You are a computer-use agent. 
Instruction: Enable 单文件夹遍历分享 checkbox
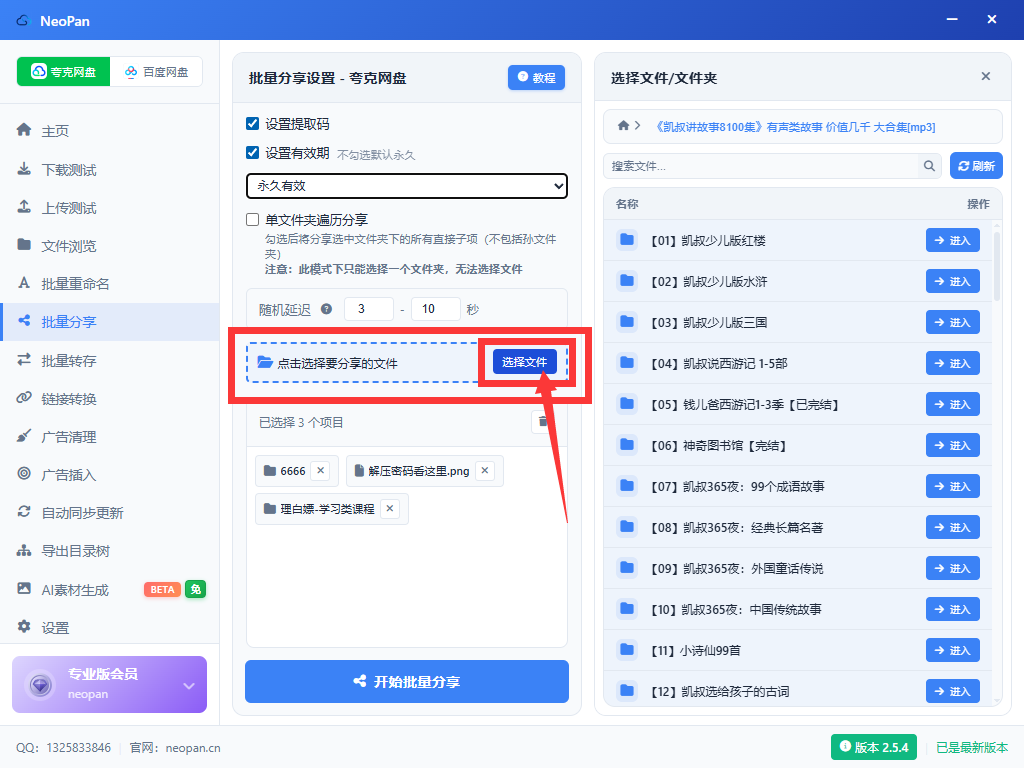click(x=252, y=219)
